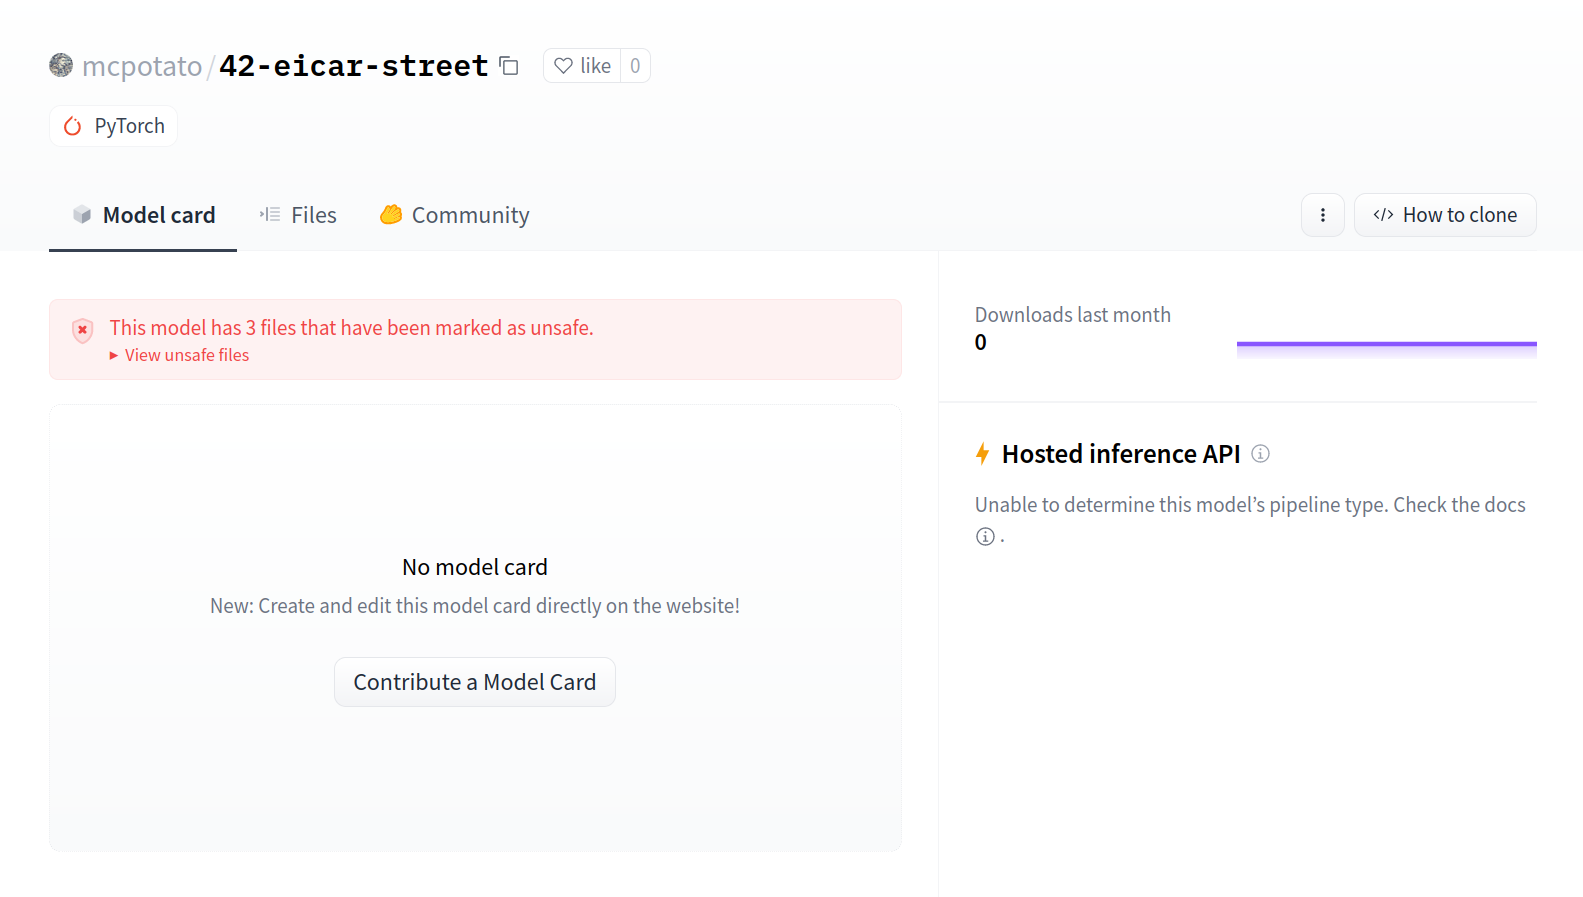The height and width of the screenshot is (897, 1583).
Task: Select the Model card tab
Action: pyautogui.click(x=144, y=215)
